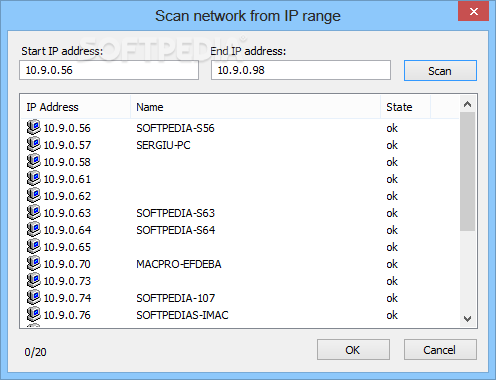Viewport: 496px width, 380px height.
Task: Confirm with the OK button
Action: tap(353, 350)
